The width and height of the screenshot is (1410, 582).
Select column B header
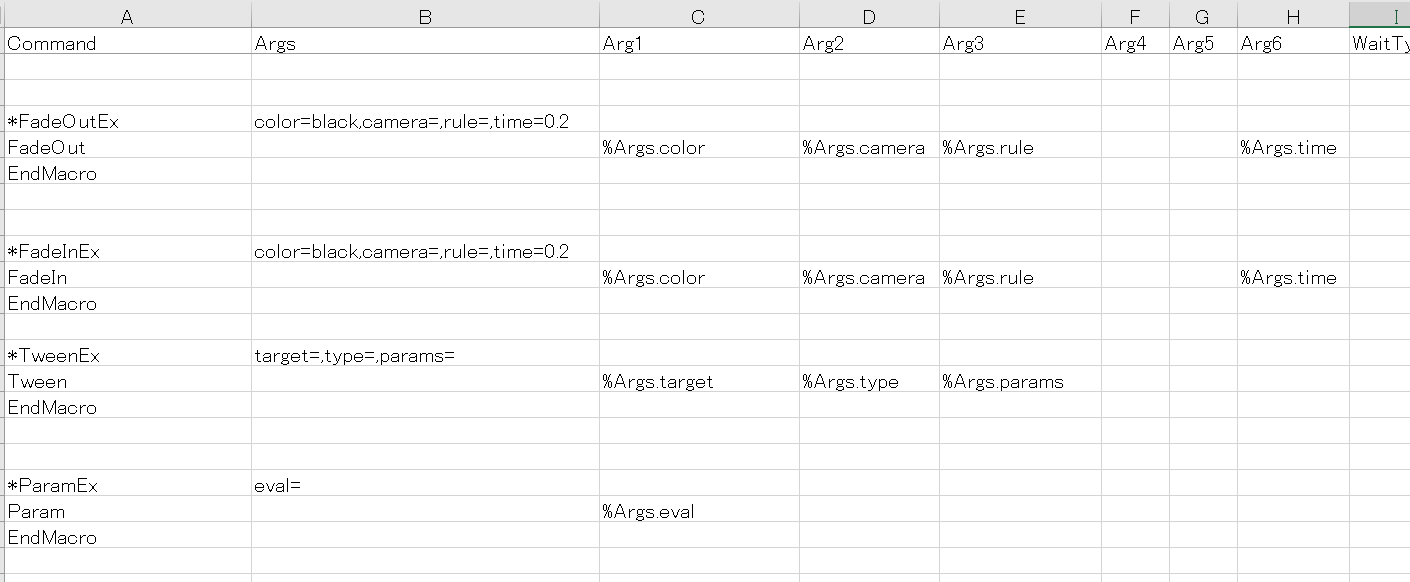(425, 16)
